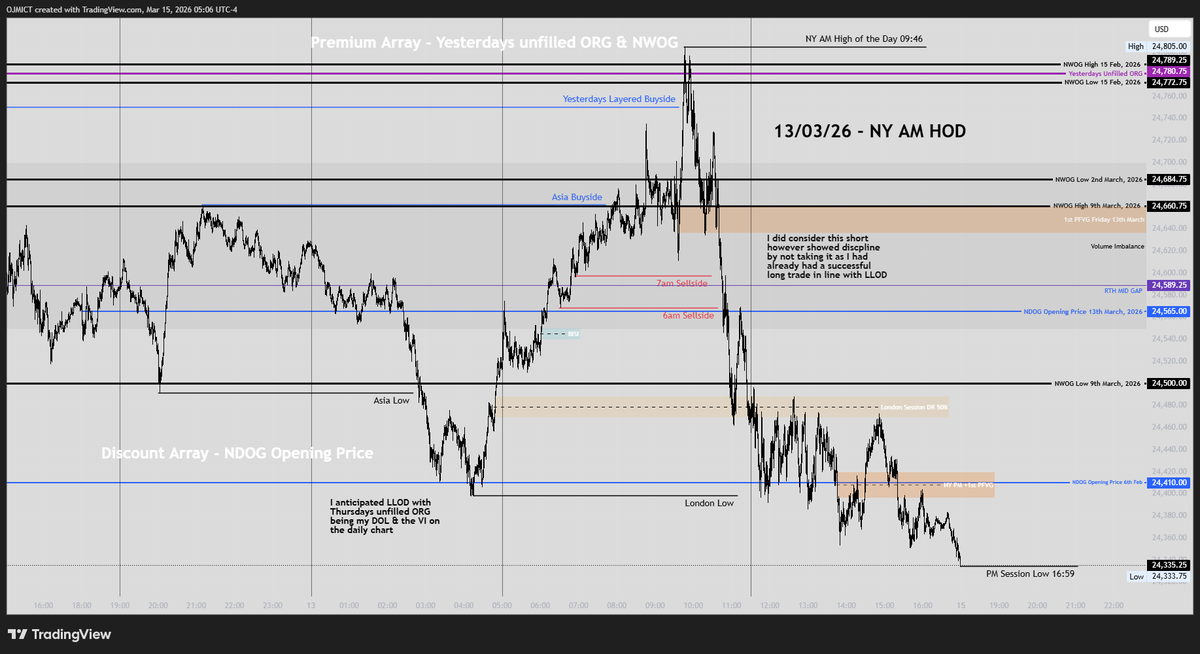Click the 'London Low' label
The image size is (1200, 654).
pos(709,503)
